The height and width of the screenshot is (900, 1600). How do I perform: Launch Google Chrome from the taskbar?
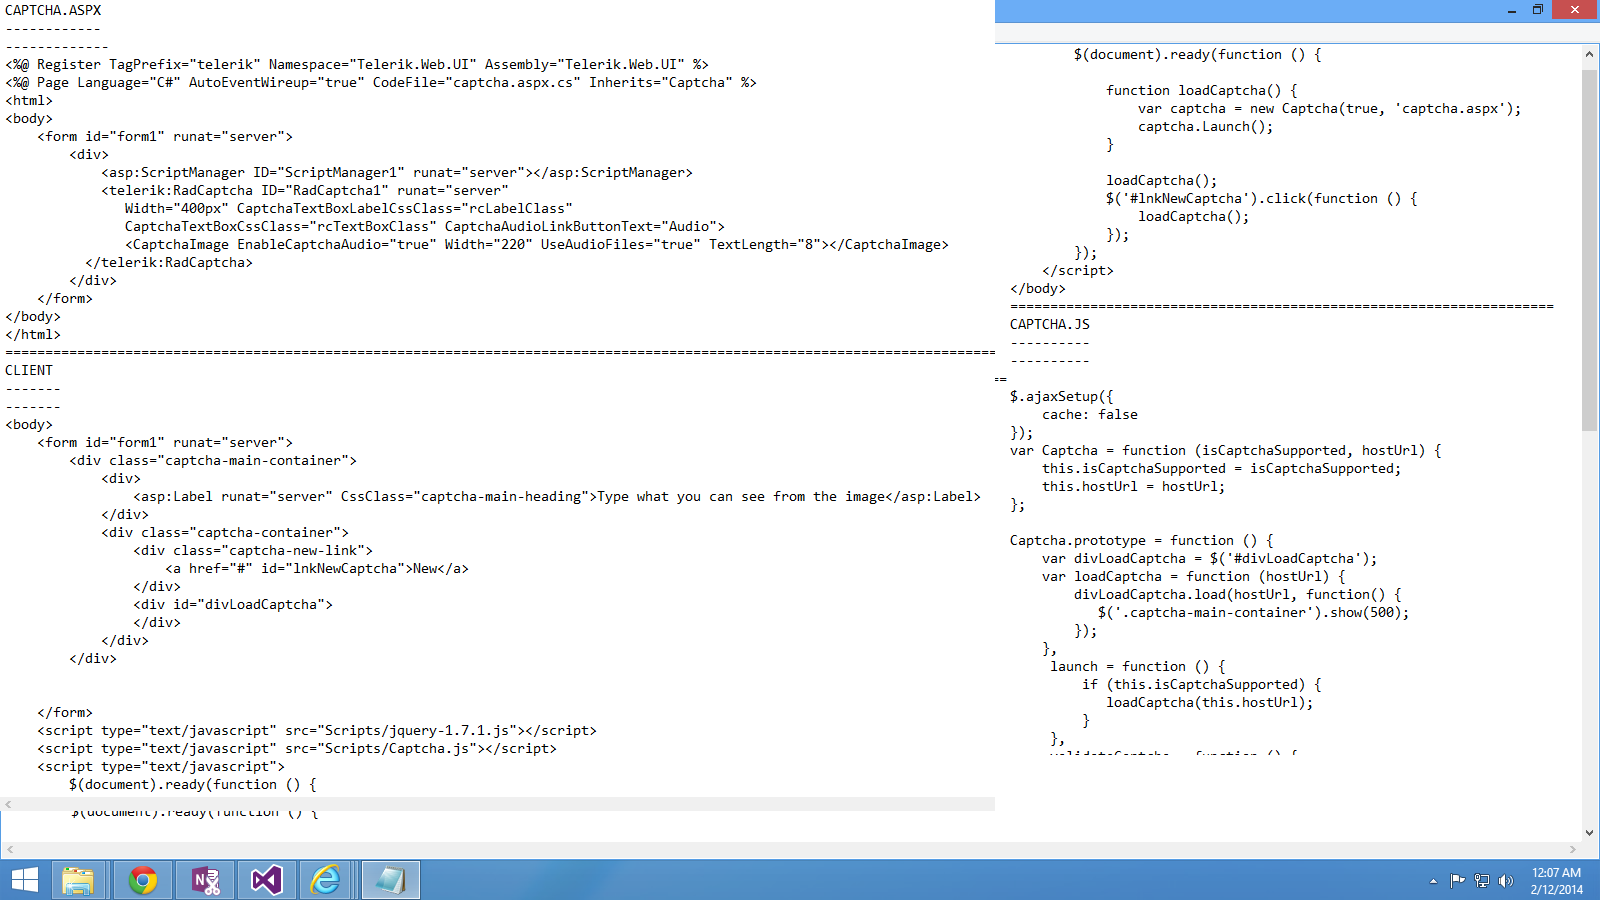click(143, 880)
